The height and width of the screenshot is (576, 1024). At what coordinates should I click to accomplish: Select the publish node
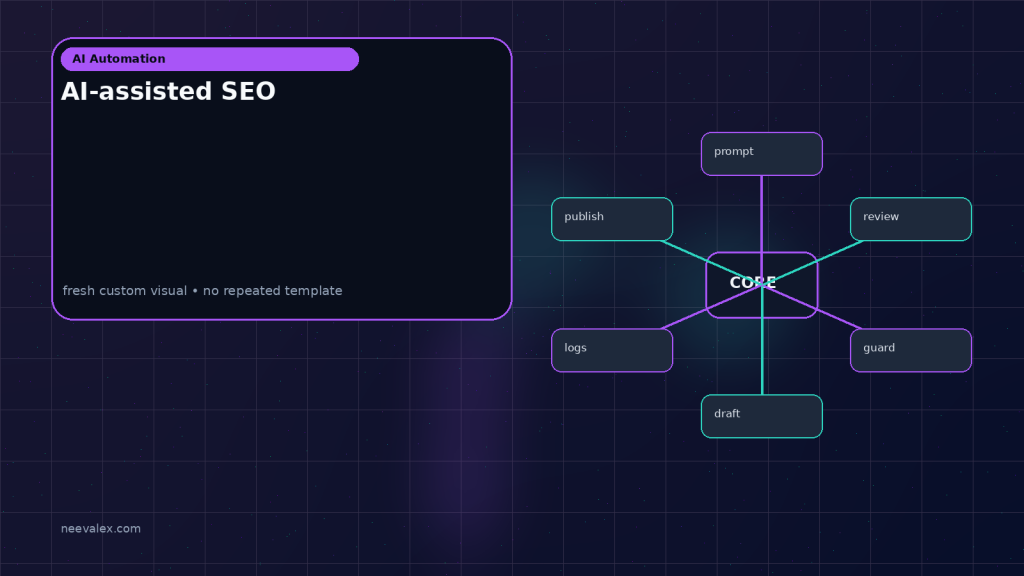[x=612, y=219]
